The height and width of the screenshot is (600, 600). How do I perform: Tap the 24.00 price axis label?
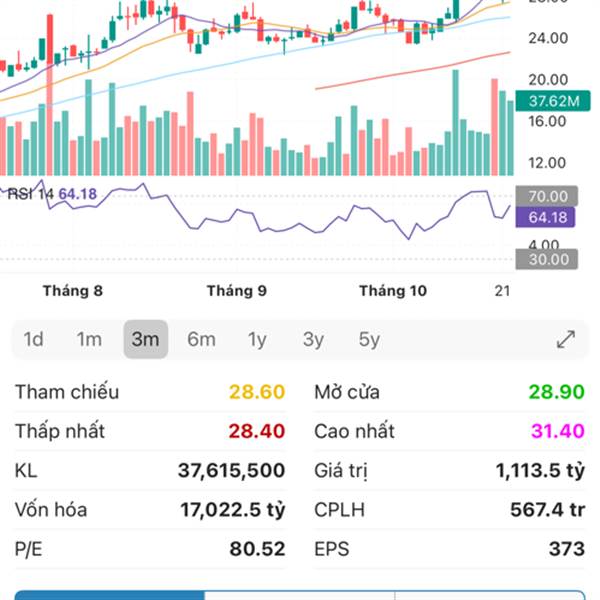click(x=548, y=38)
